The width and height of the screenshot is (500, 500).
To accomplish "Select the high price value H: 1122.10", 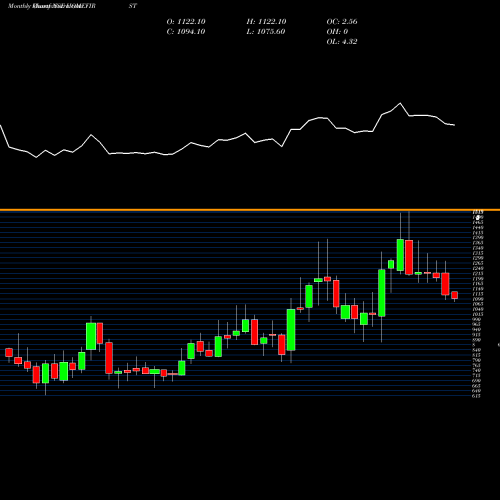I will click(266, 22).
